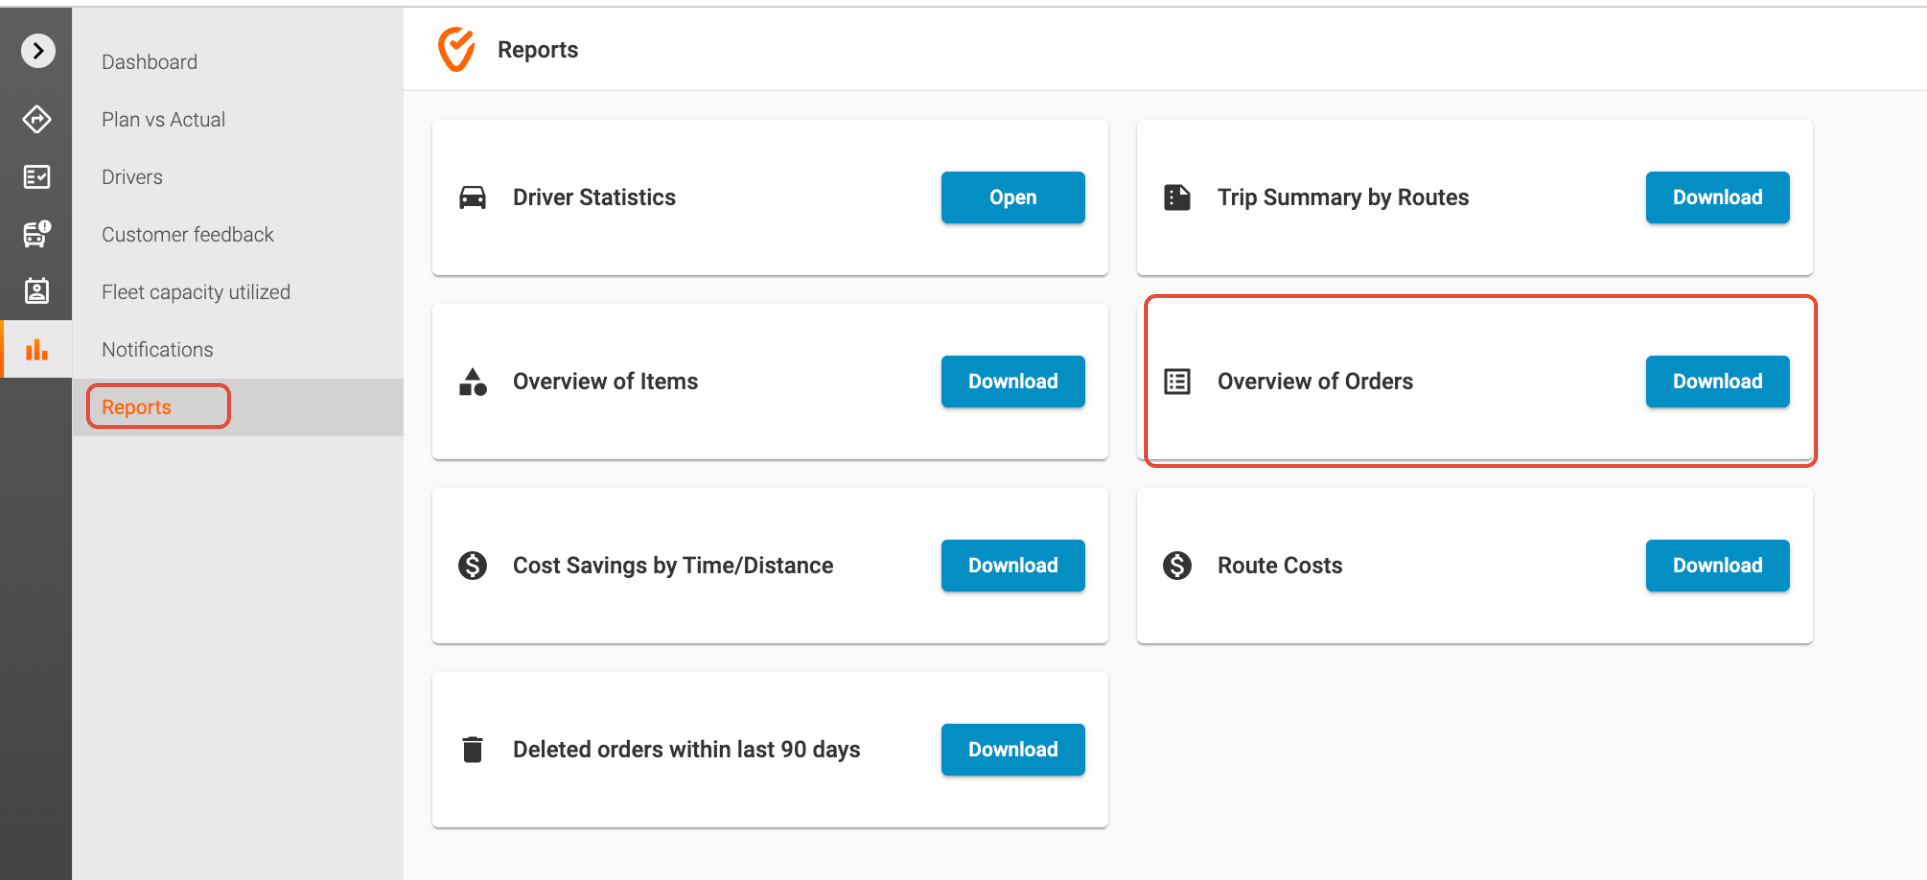Select the Reports menu item
Image resolution: width=1927 pixels, height=880 pixels.
point(137,407)
